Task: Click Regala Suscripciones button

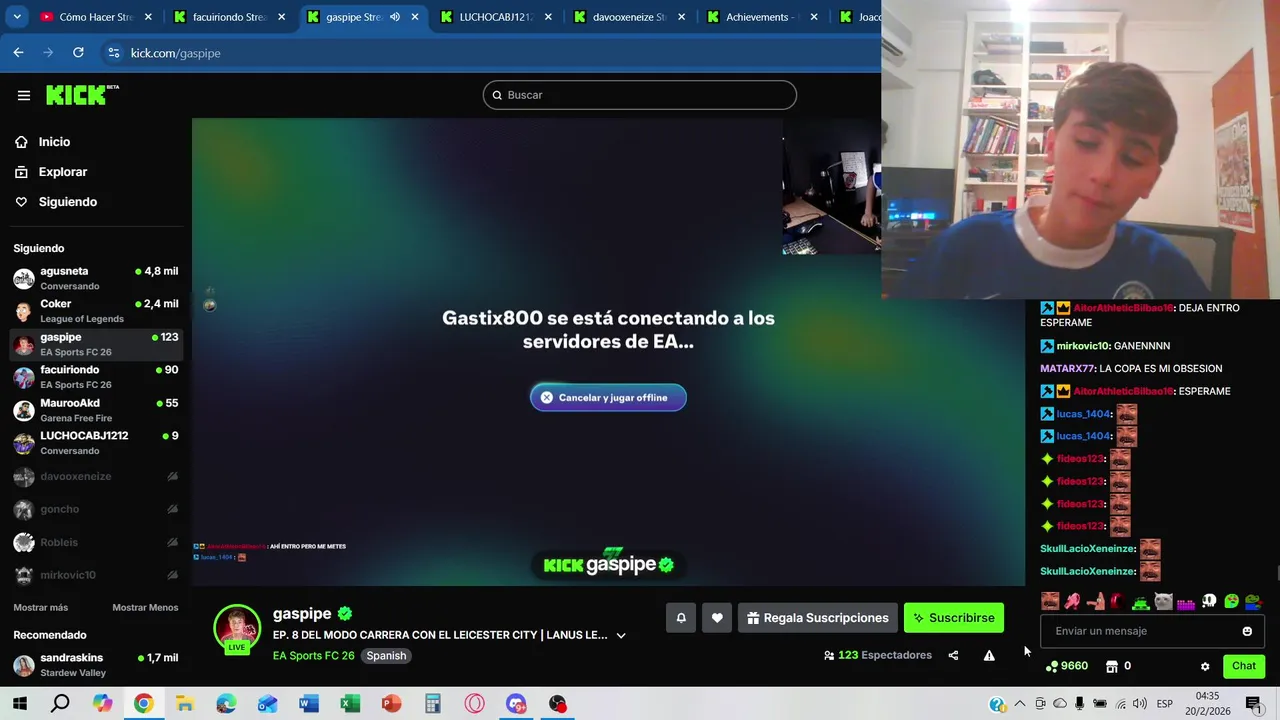Action: (x=817, y=618)
